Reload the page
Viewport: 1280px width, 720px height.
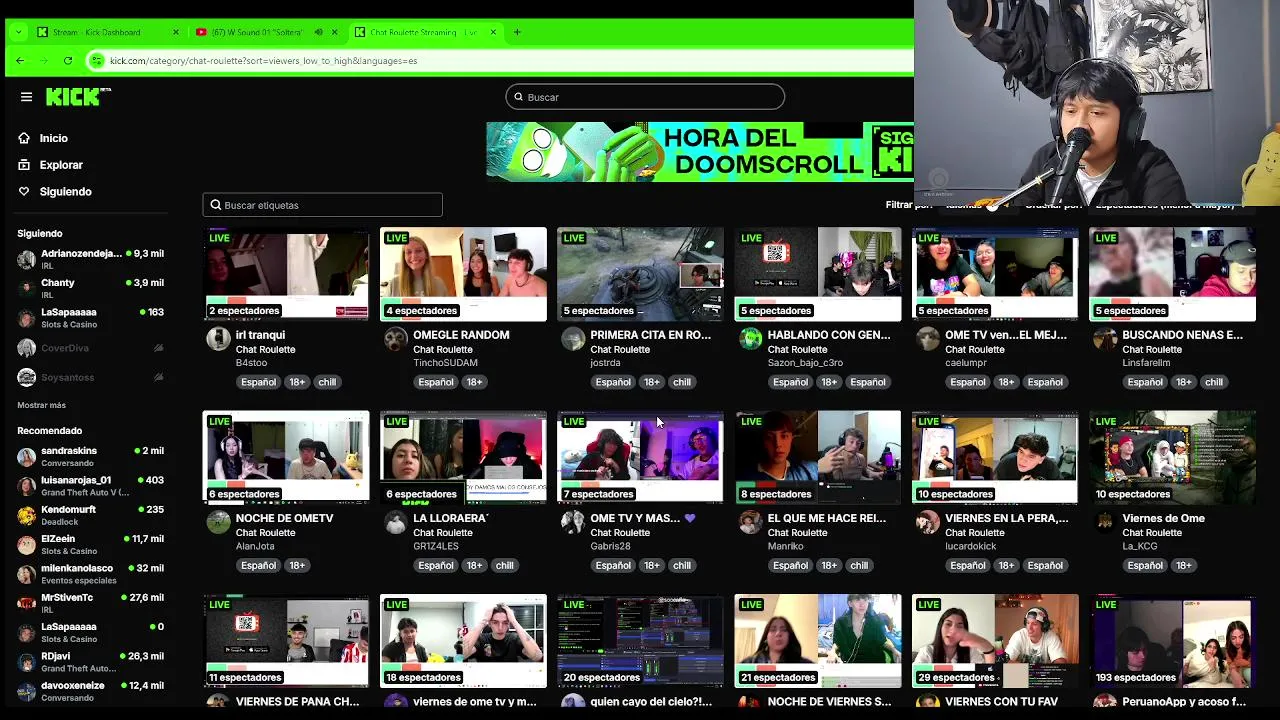pos(67,61)
